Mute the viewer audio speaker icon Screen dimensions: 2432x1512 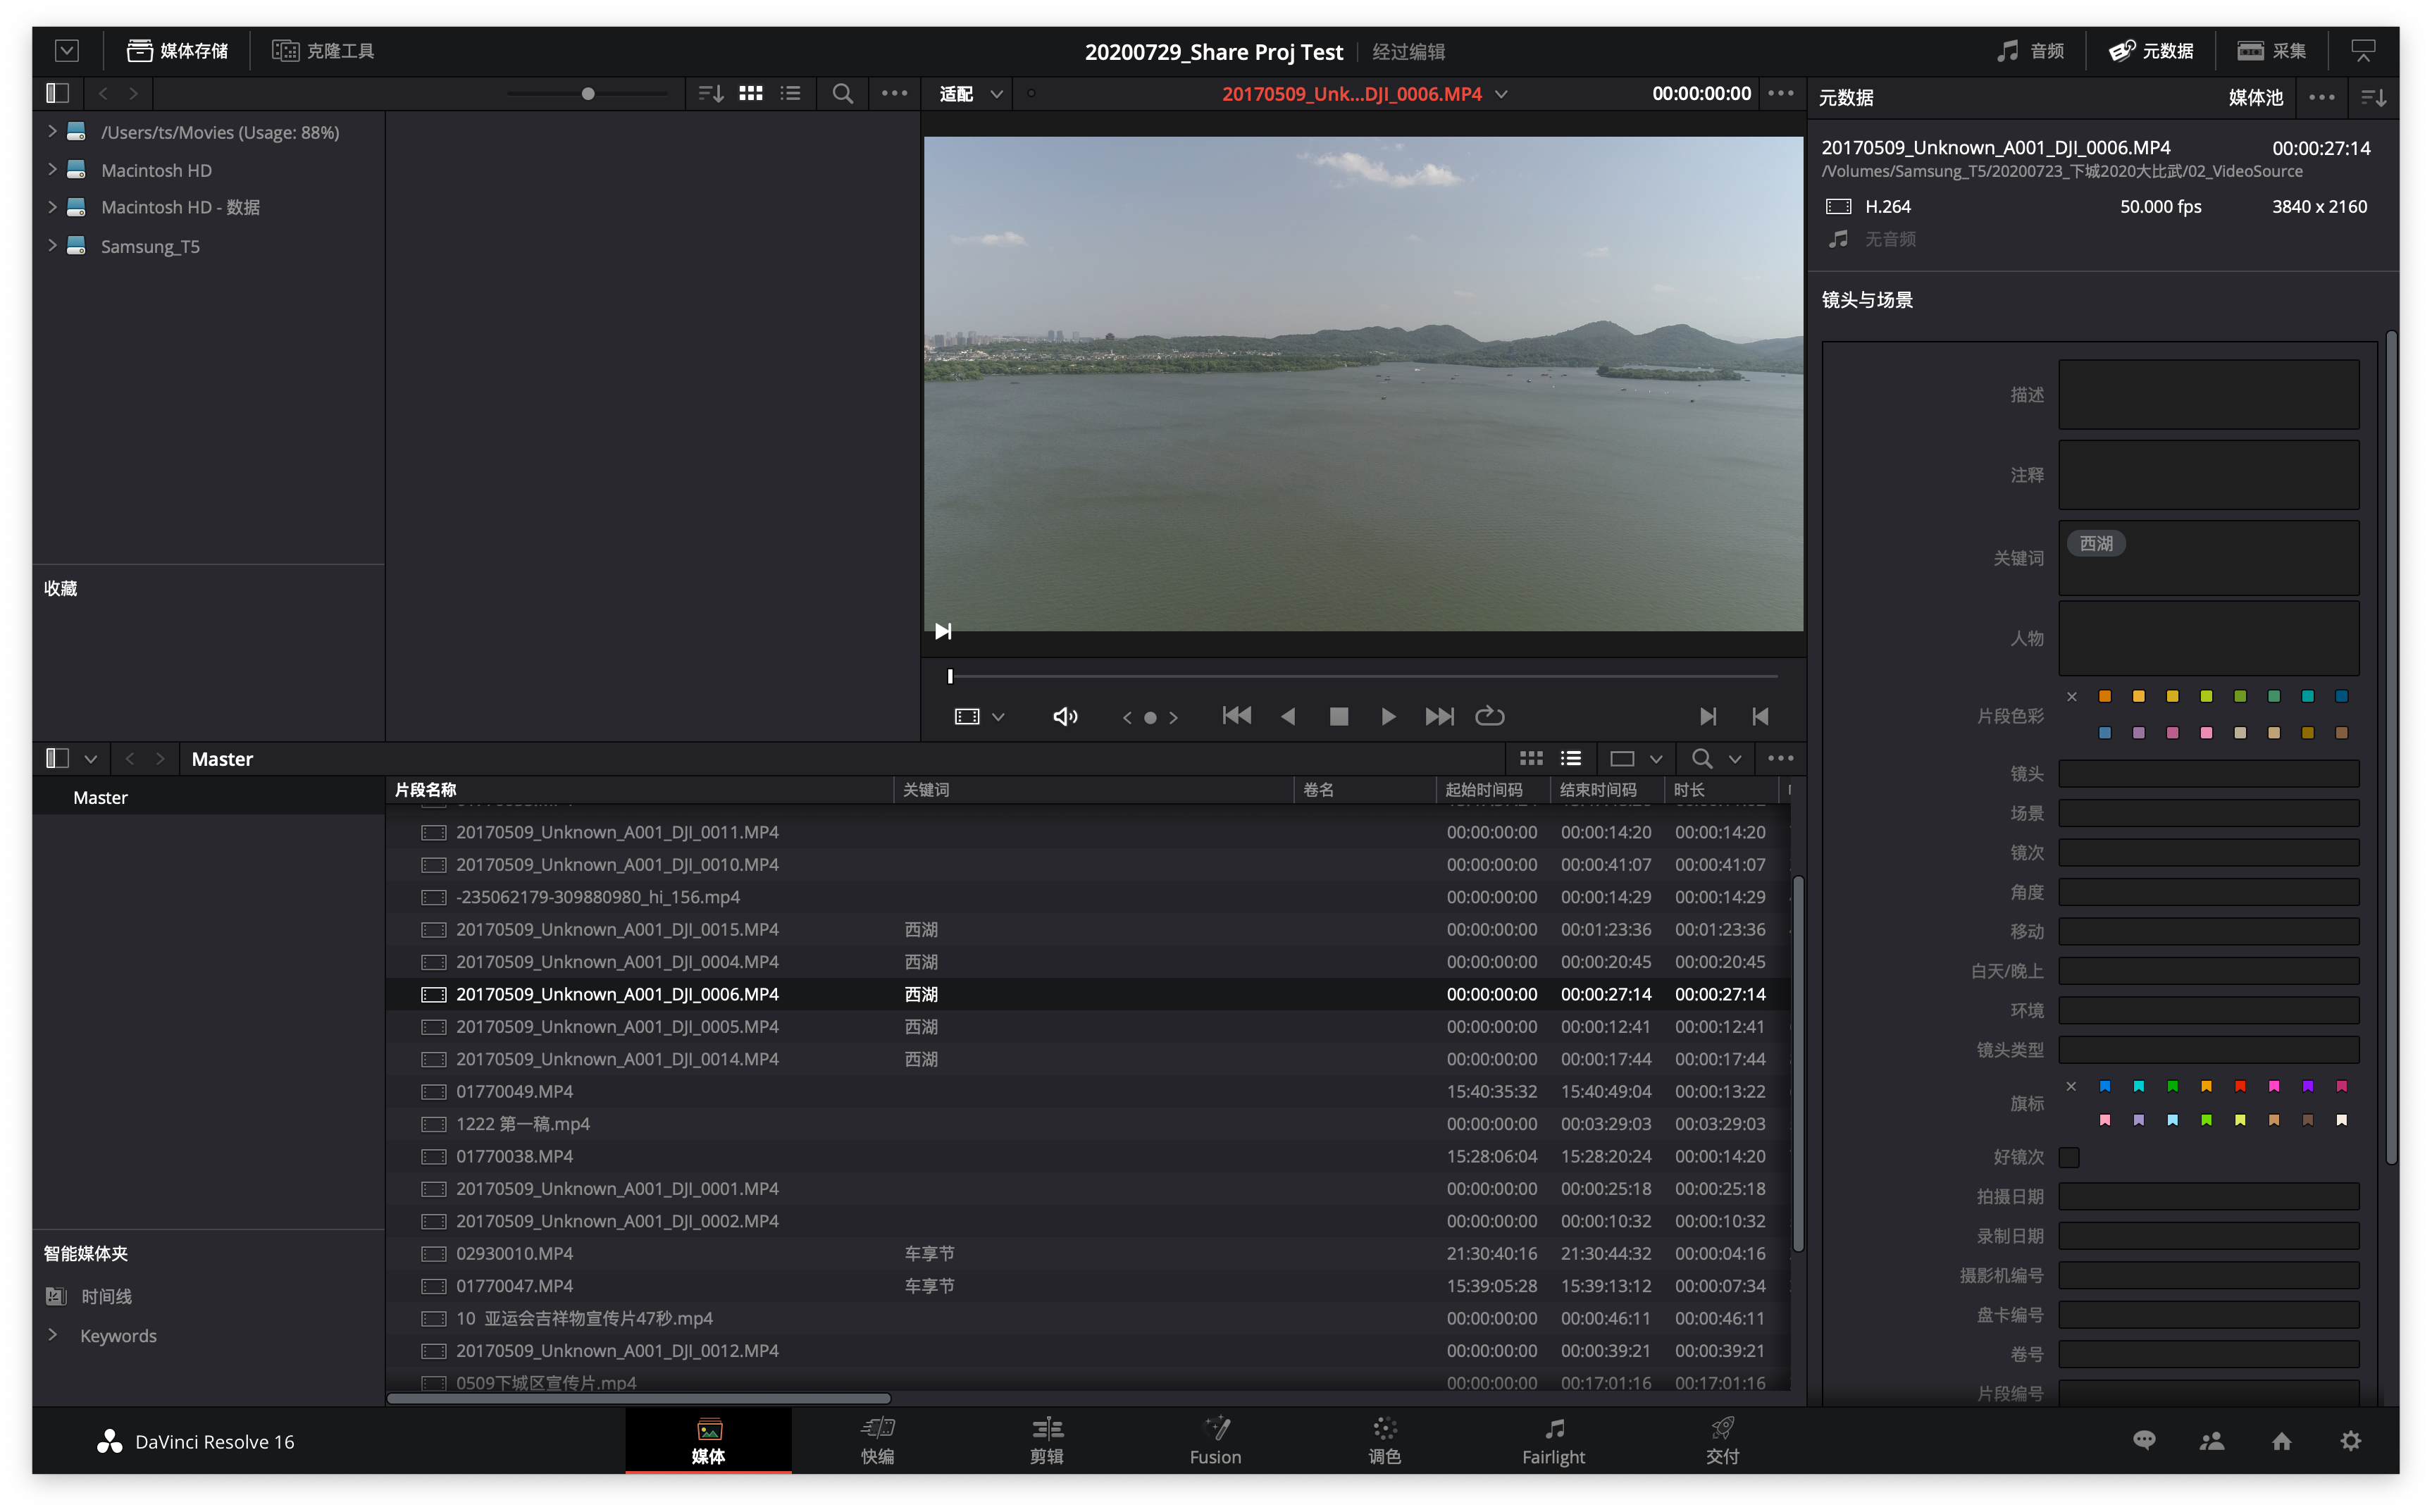point(1065,716)
